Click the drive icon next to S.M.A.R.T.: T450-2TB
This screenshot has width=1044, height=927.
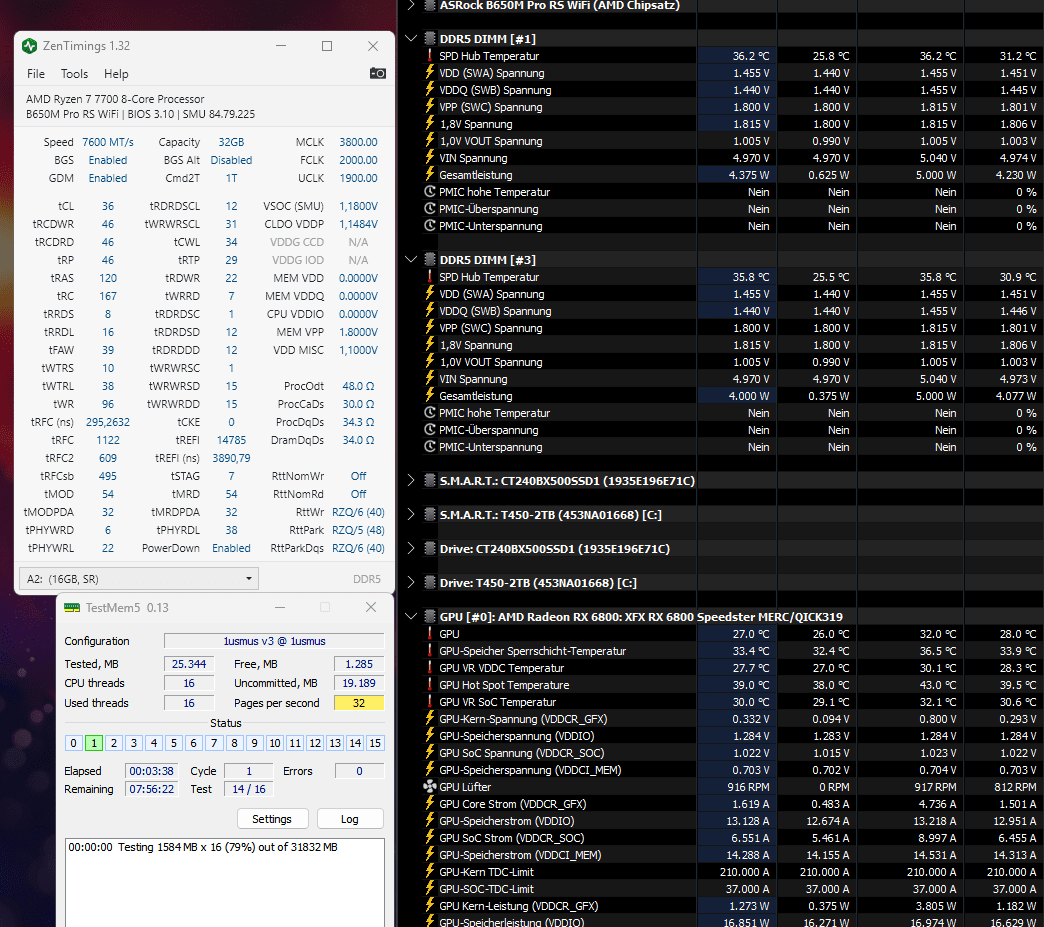[430, 515]
